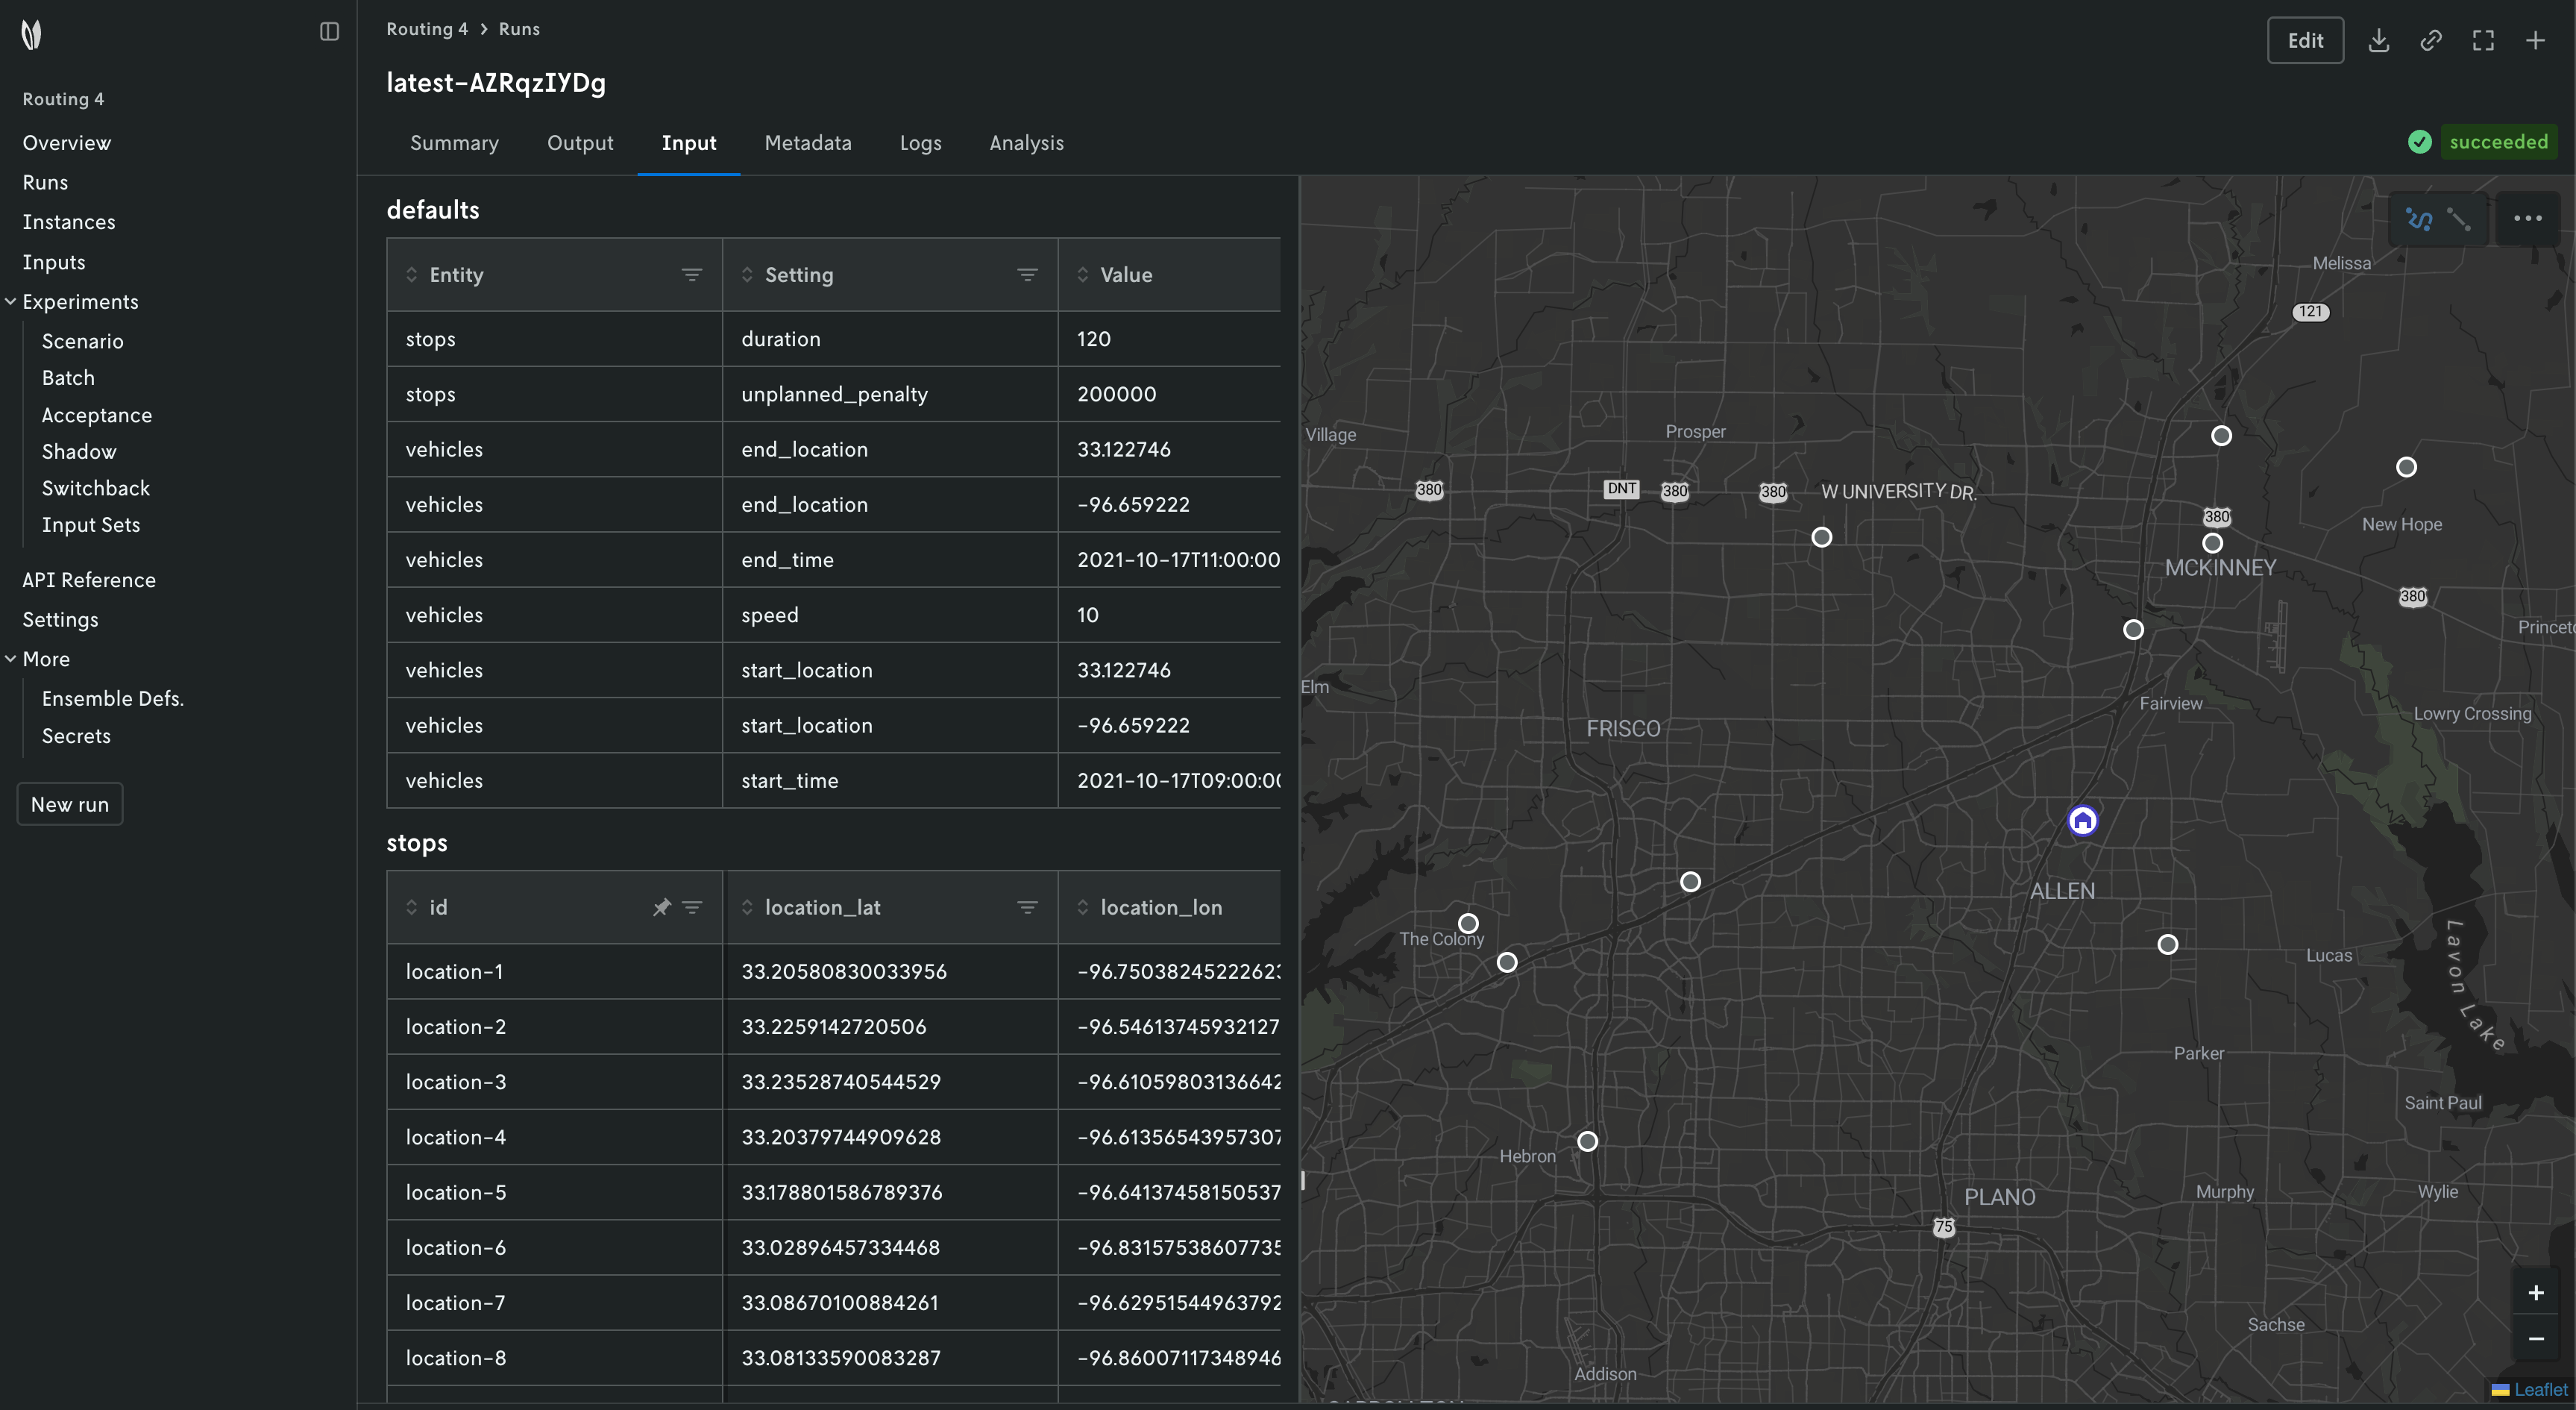The image size is (2576, 1410).
Task: Zoom in on the map
Action: pyautogui.click(x=2536, y=1293)
